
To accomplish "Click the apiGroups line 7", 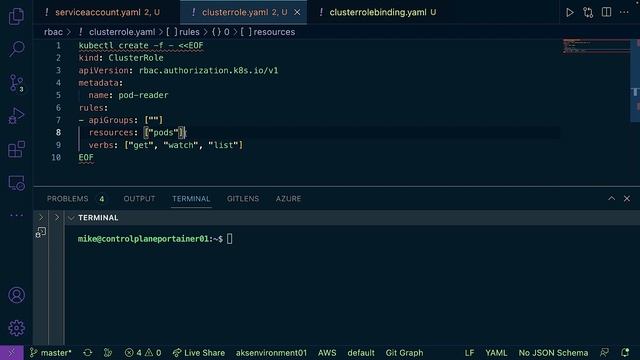I will [121, 120].
